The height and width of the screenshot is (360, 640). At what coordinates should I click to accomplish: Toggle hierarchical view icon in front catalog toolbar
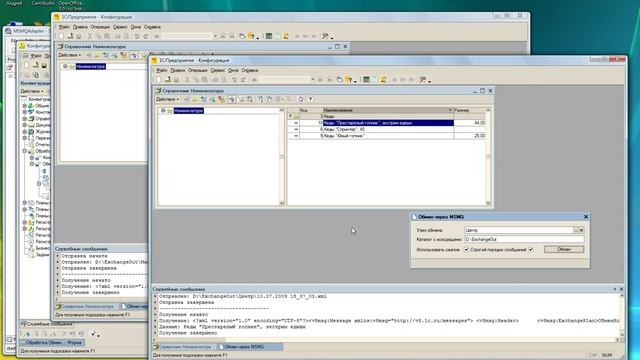pyautogui.click(x=232, y=99)
